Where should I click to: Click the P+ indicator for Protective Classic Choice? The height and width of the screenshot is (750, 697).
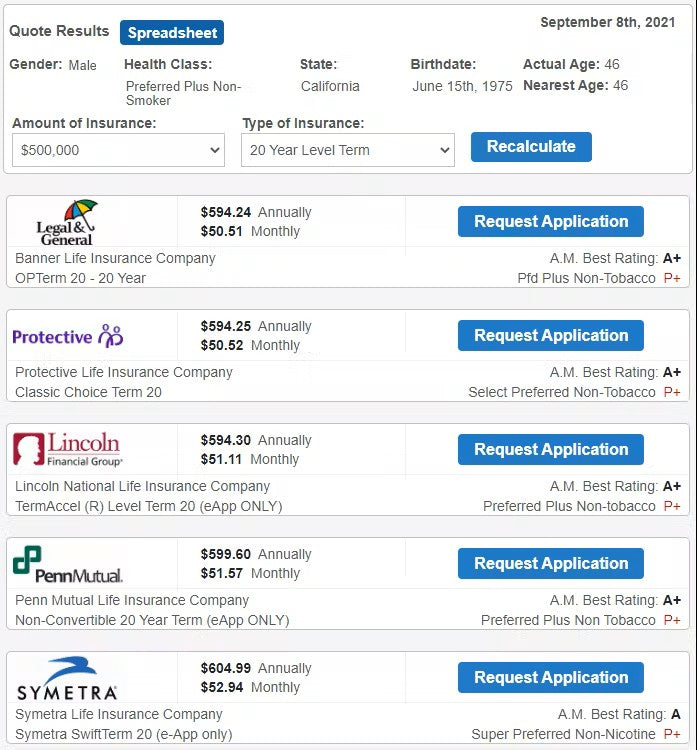coord(672,392)
